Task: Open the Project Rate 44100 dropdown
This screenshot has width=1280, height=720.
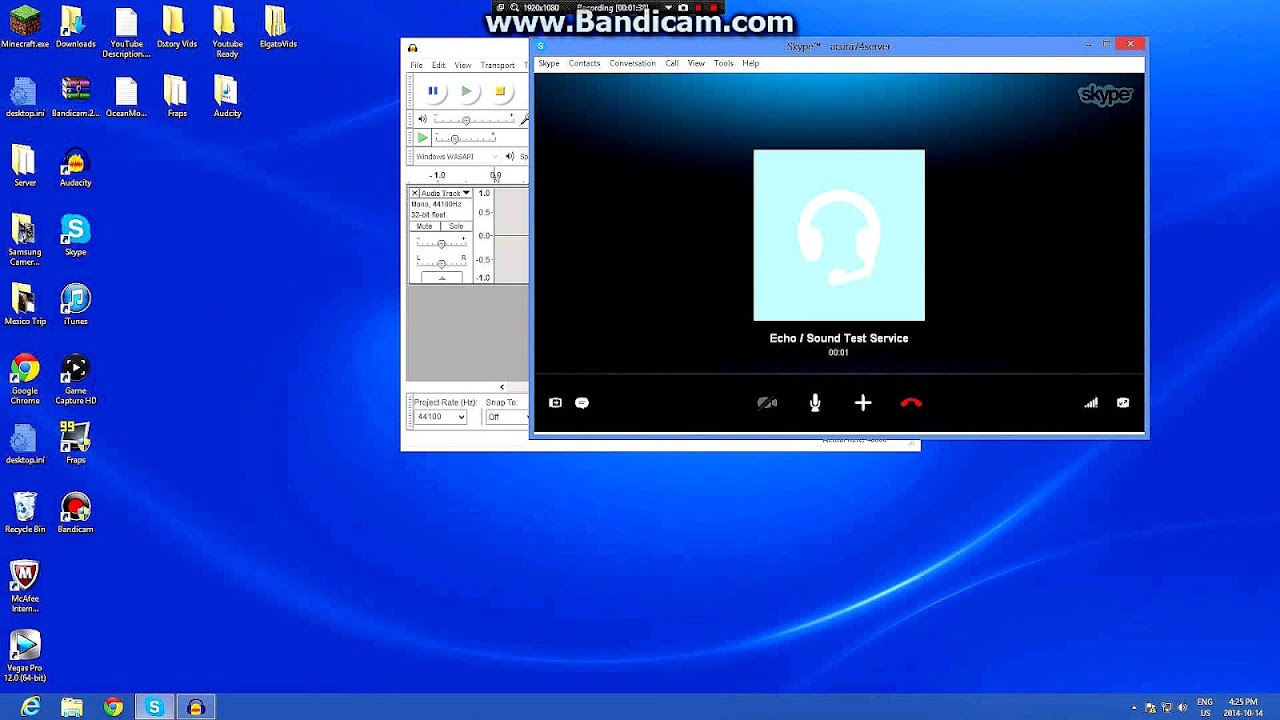Action: (x=441, y=417)
